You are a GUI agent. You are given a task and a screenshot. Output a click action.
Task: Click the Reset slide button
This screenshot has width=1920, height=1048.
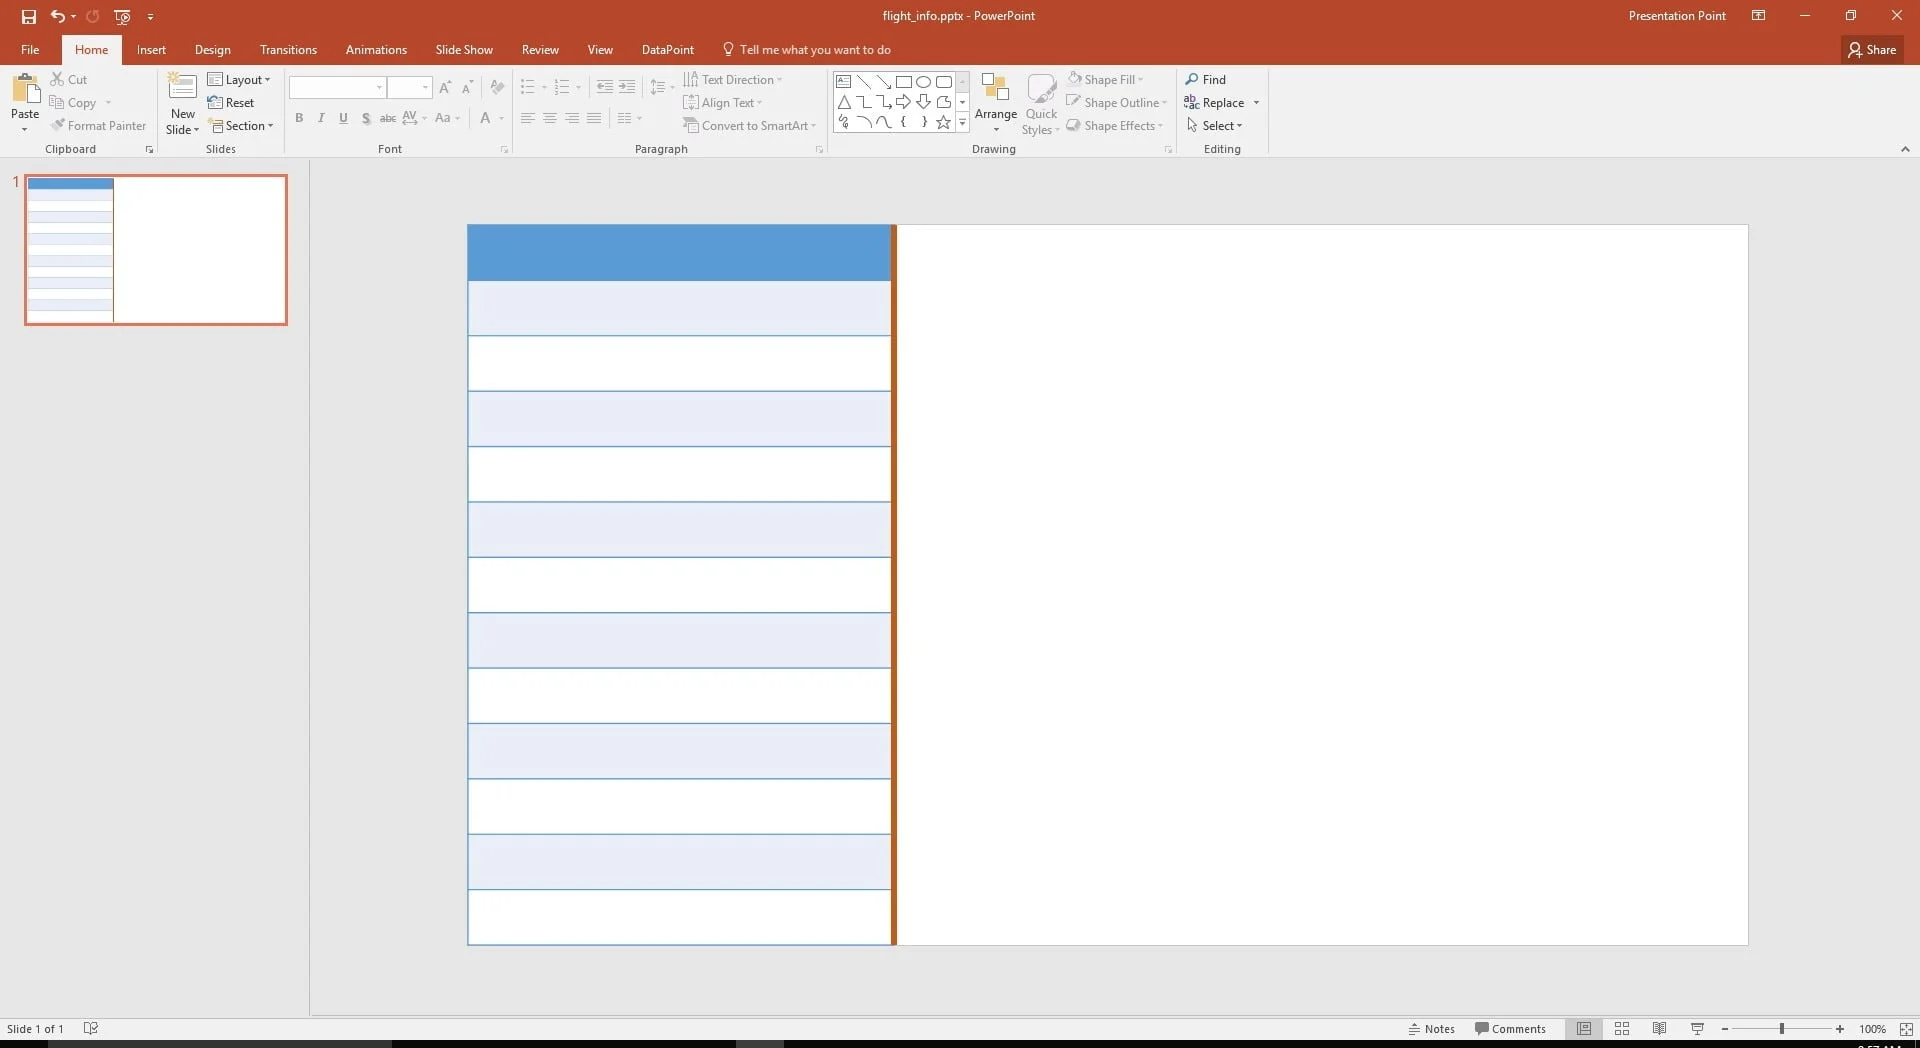(x=231, y=103)
